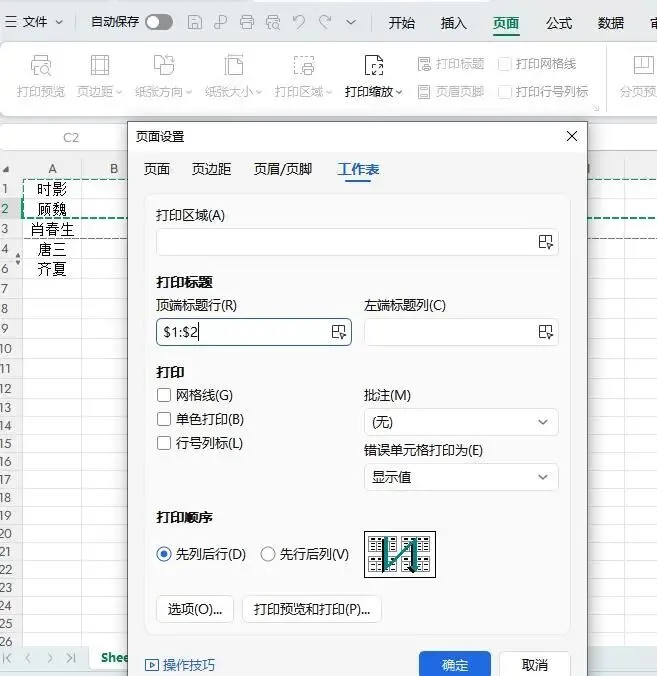Open the 错误单元格打印为 dropdown showing 显示值
The image size is (657, 676).
461,477
